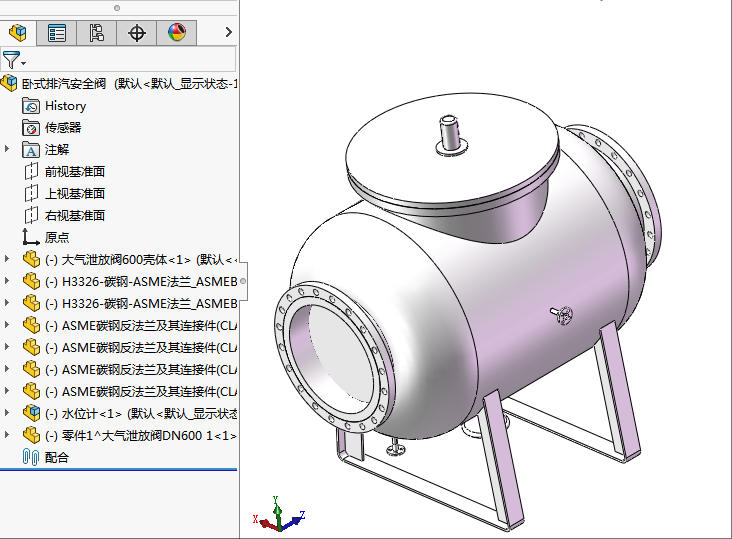The image size is (732, 539).
Task: Click the fourth ASME碳钢反法兰及其连接件 part icon
Action: 31,391
